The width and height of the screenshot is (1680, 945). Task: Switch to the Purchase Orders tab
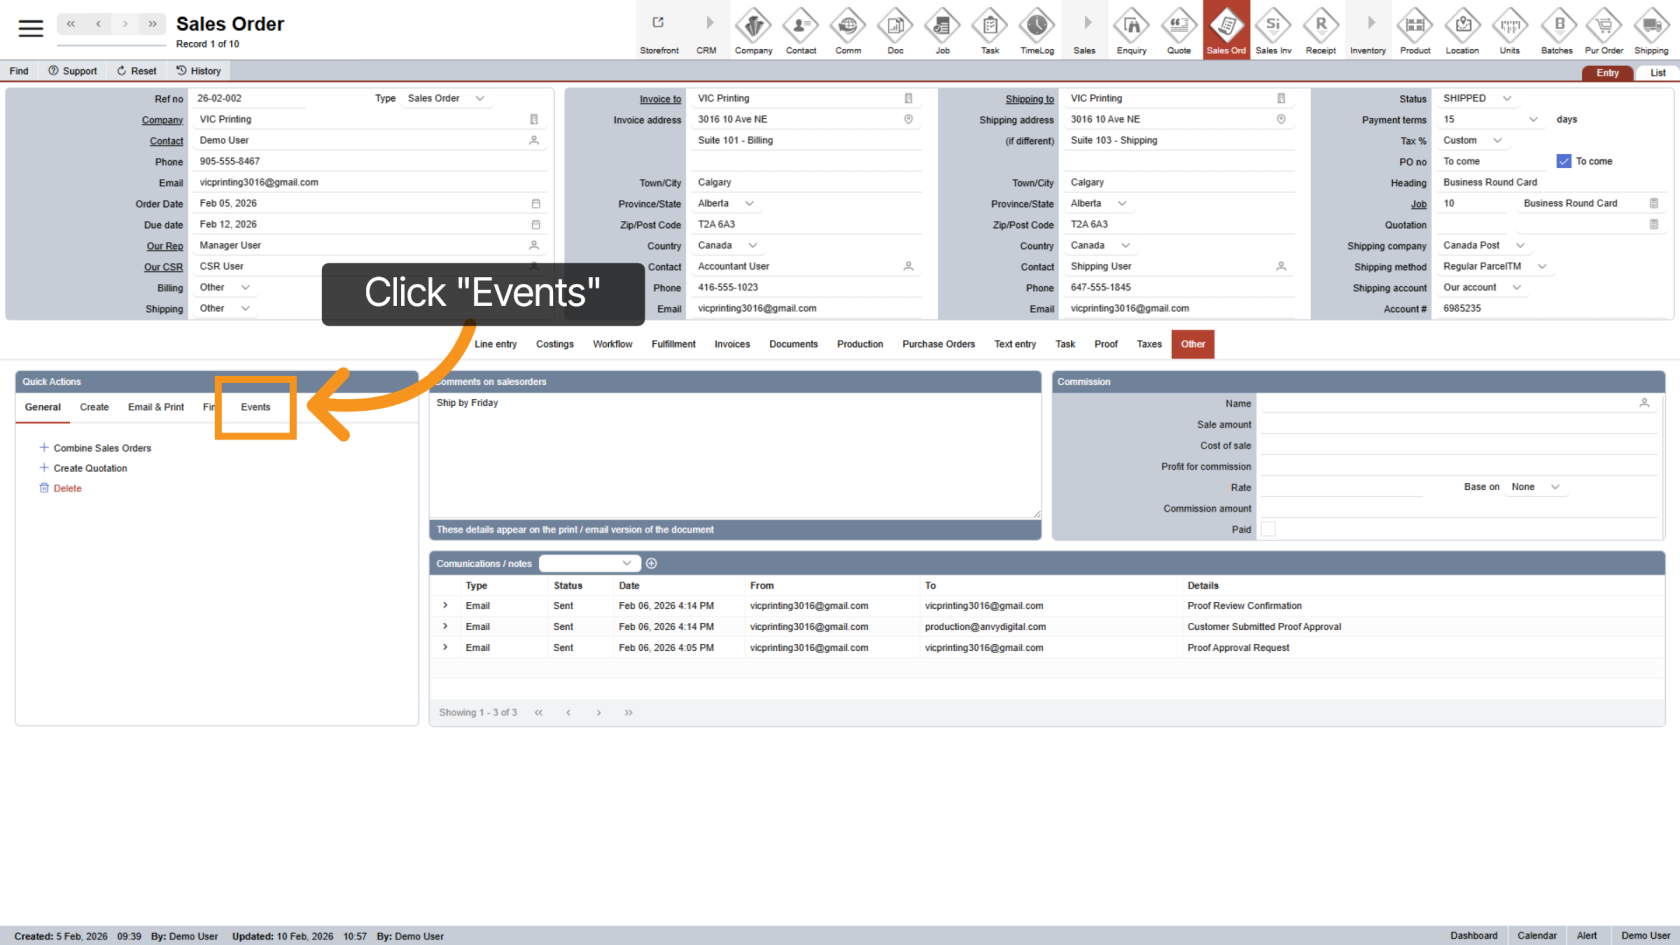pos(938,344)
